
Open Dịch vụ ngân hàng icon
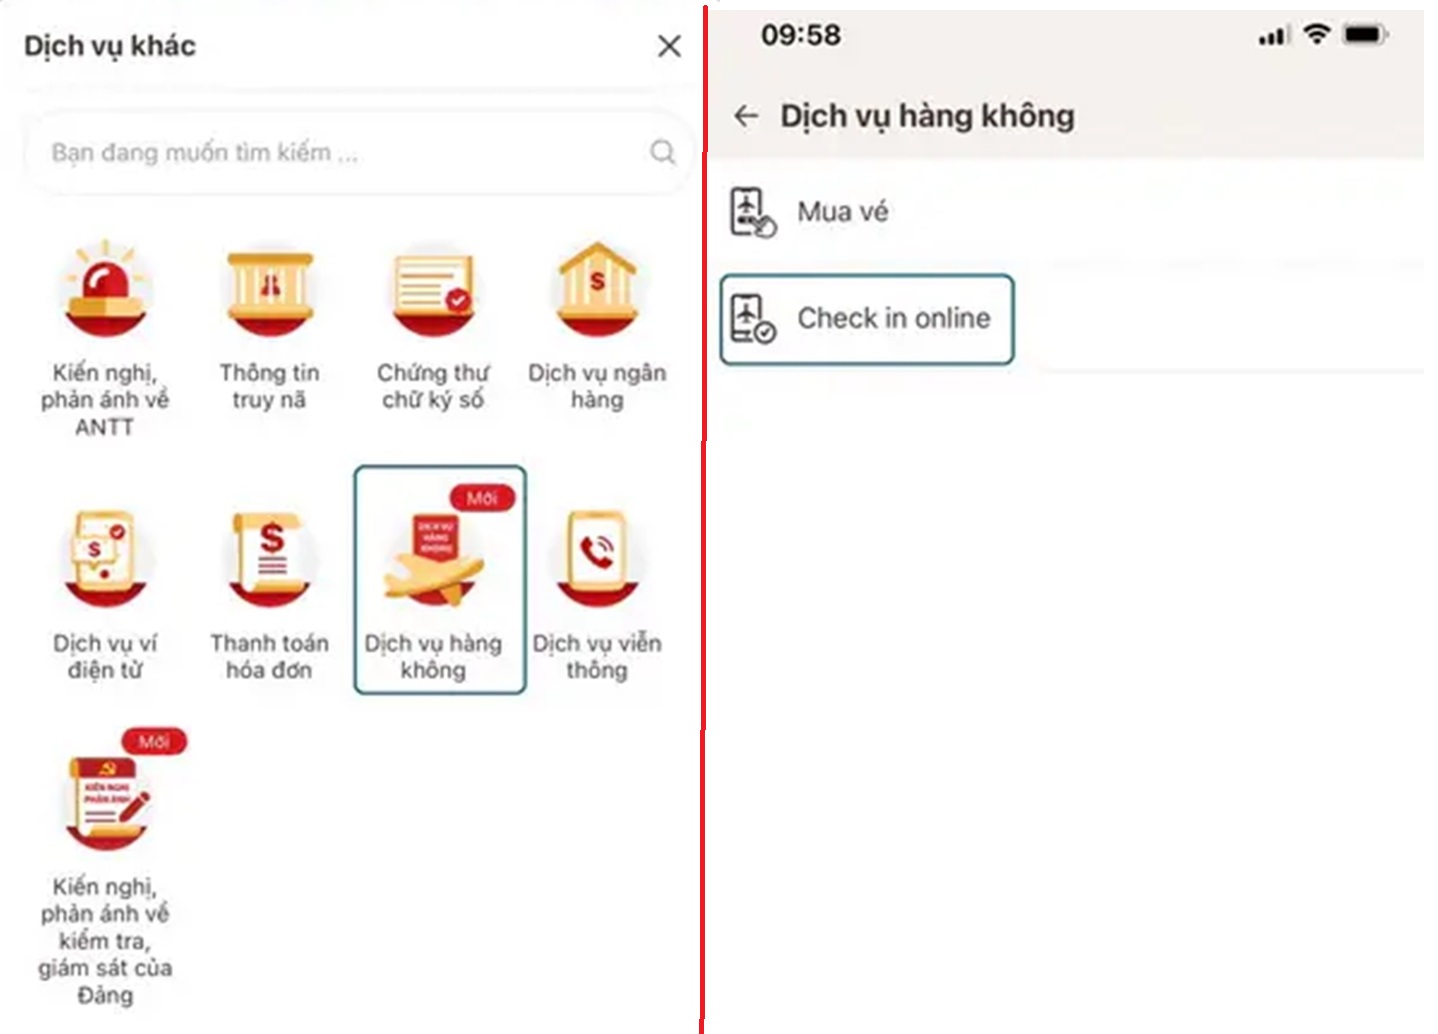click(x=597, y=289)
